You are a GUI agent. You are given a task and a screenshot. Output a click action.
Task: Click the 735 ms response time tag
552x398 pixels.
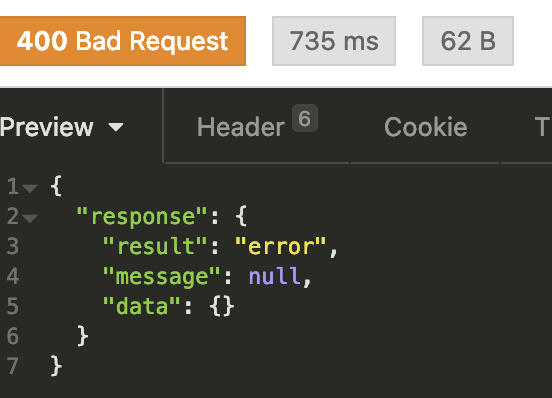(x=334, y=41)
